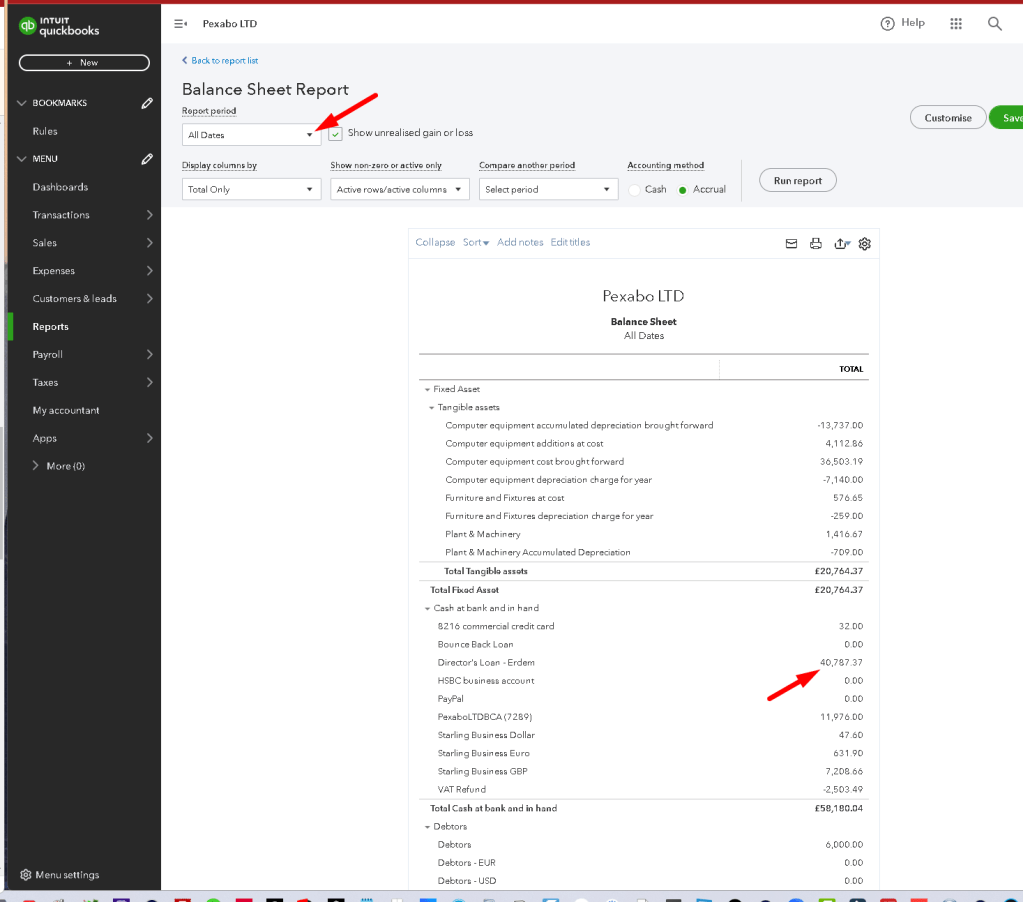The image size is (1023, 902).
Task: Open the Report period dropdown
Action: pyautogui.click(x=251, y=134)
